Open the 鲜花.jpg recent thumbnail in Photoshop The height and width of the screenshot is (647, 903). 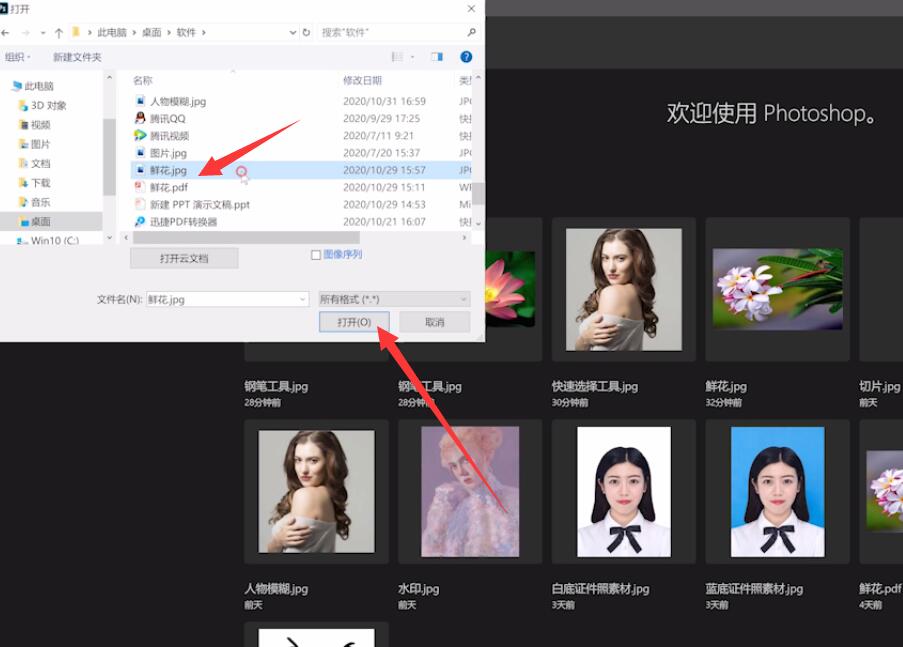tap(777, 289)
